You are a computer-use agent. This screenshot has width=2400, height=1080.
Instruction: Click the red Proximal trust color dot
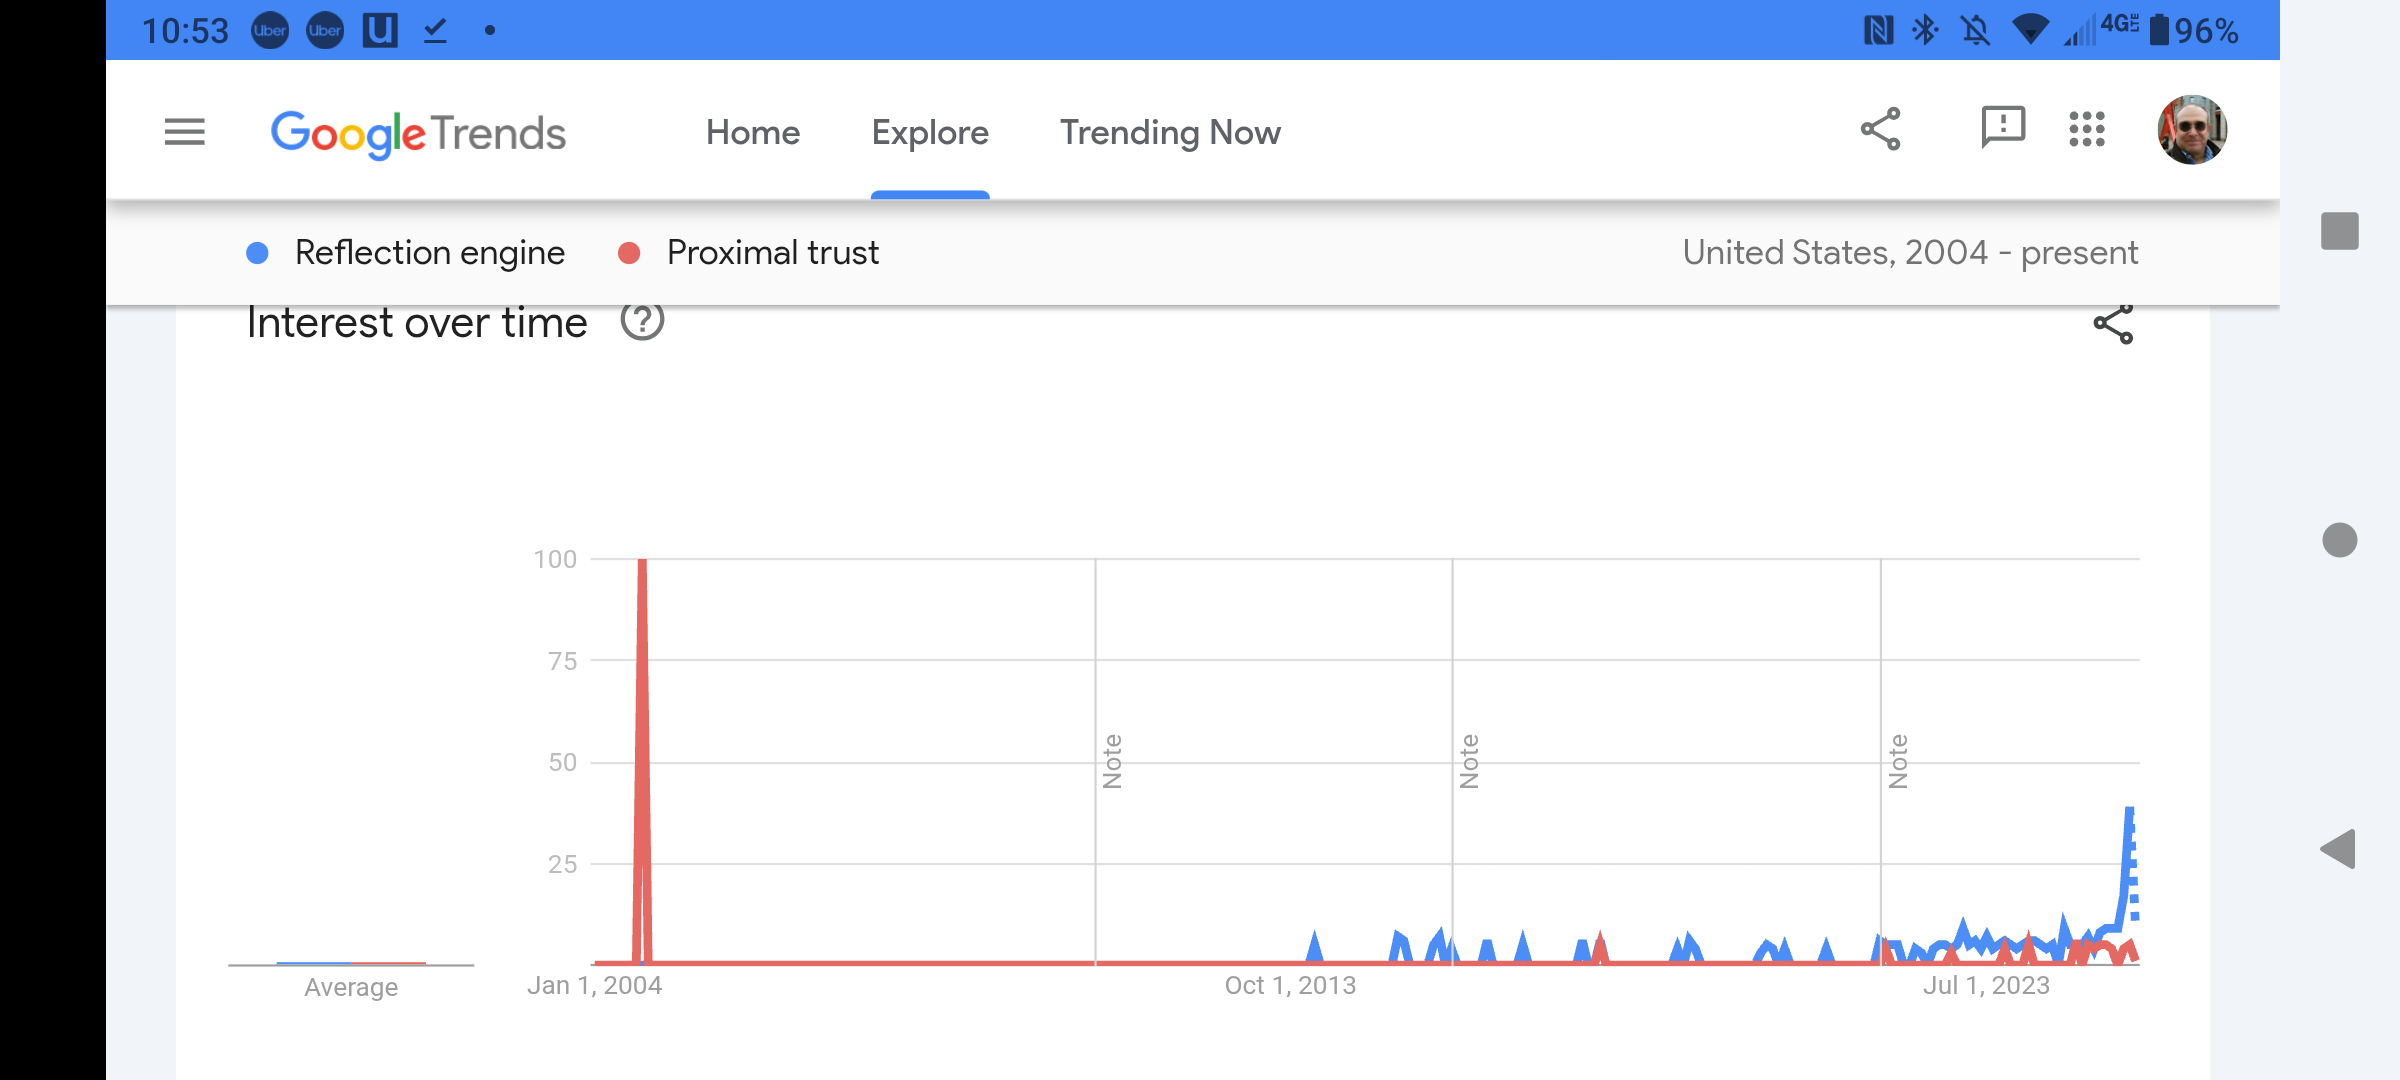pyautogui.click(x=629, y=254)
